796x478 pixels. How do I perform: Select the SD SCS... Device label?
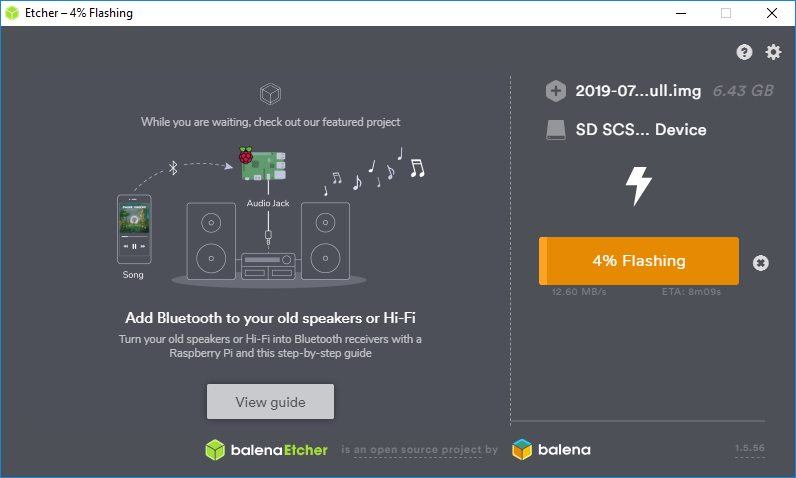click(x=641, y=130)
